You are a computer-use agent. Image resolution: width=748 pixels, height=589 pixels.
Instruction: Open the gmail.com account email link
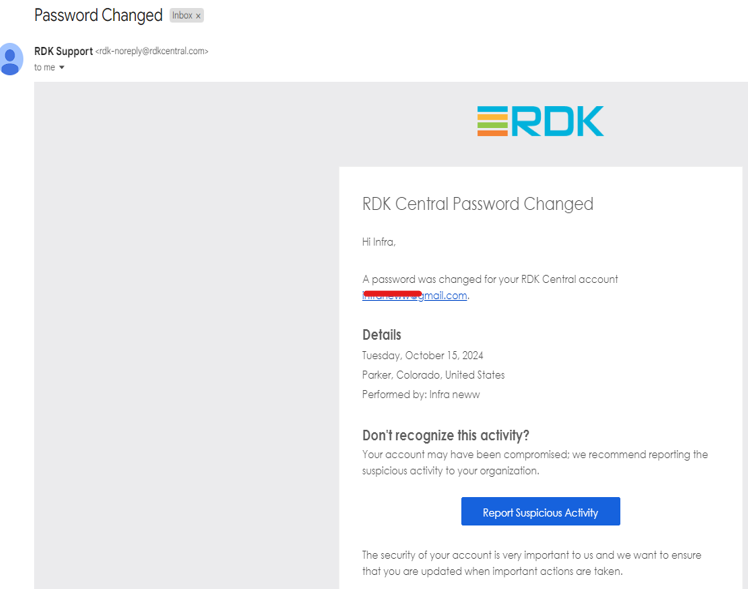coord(415,296)
